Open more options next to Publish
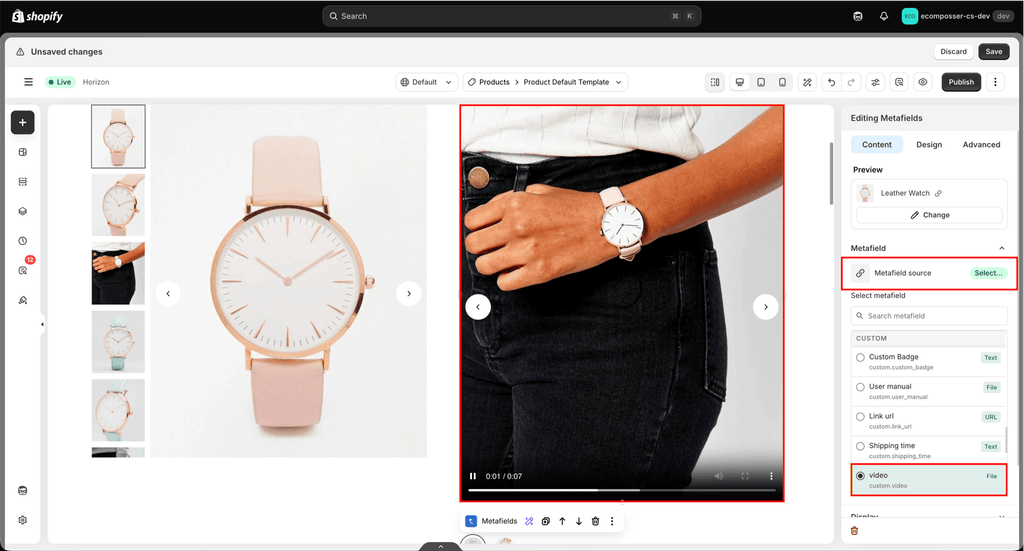The height and width of the screenshot is (551, 1024). click(995, 82)
